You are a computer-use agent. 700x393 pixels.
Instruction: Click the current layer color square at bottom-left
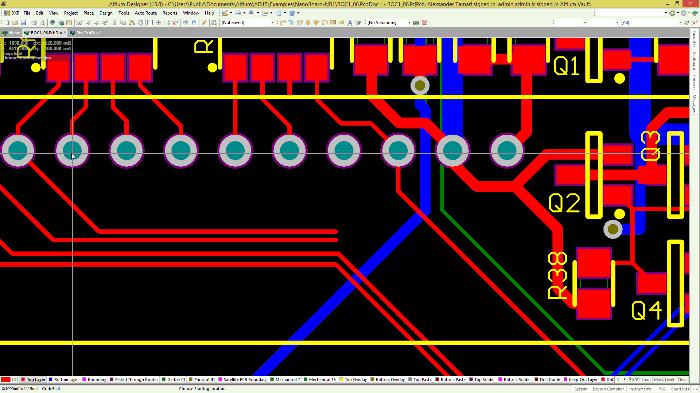click(x=5, y=380)
